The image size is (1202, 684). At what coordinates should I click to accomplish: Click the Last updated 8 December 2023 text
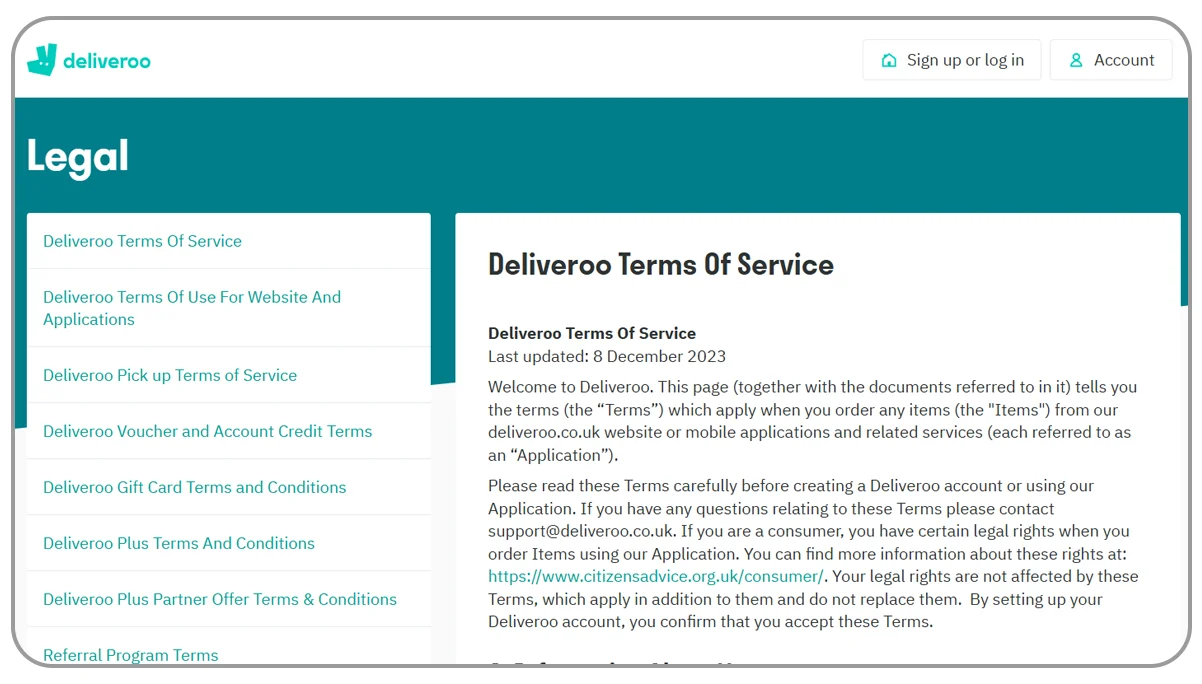[x=606, y=356]
